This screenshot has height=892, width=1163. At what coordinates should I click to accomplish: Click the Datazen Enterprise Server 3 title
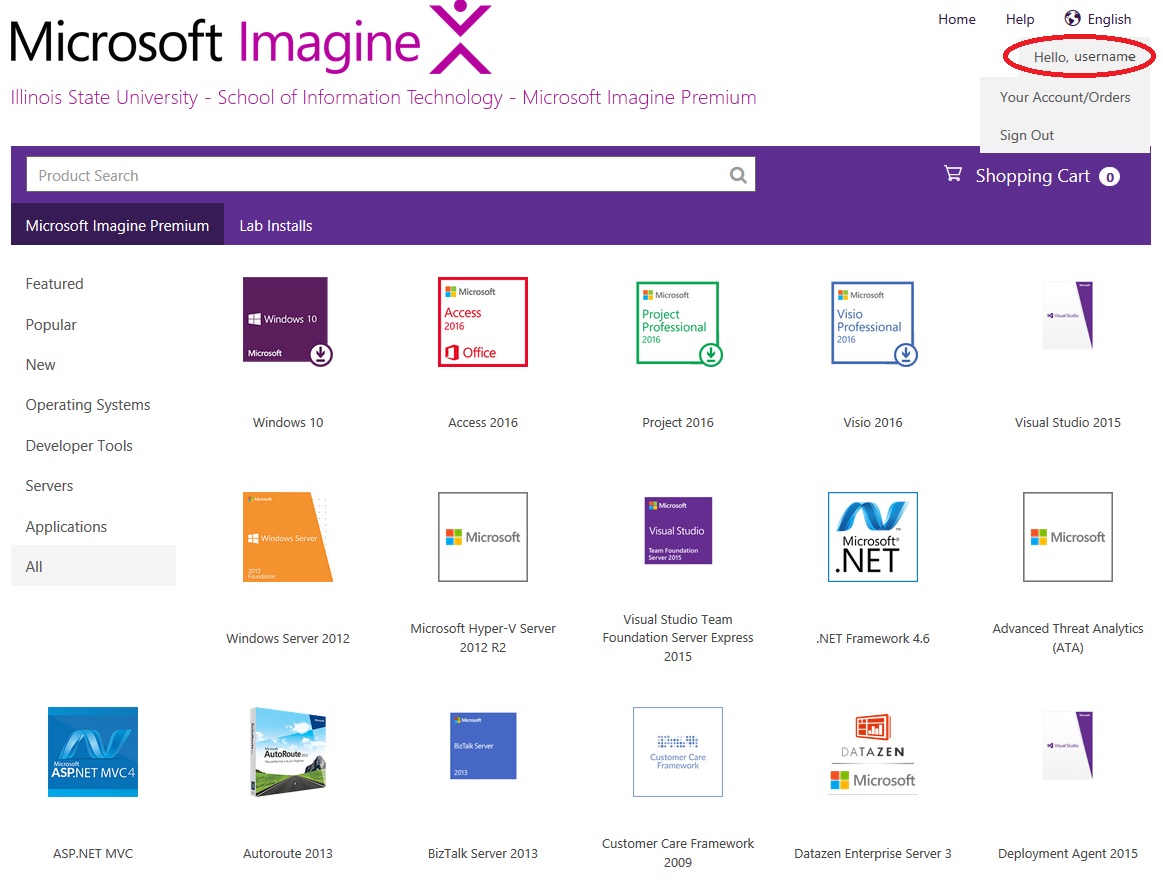point(873,853)
